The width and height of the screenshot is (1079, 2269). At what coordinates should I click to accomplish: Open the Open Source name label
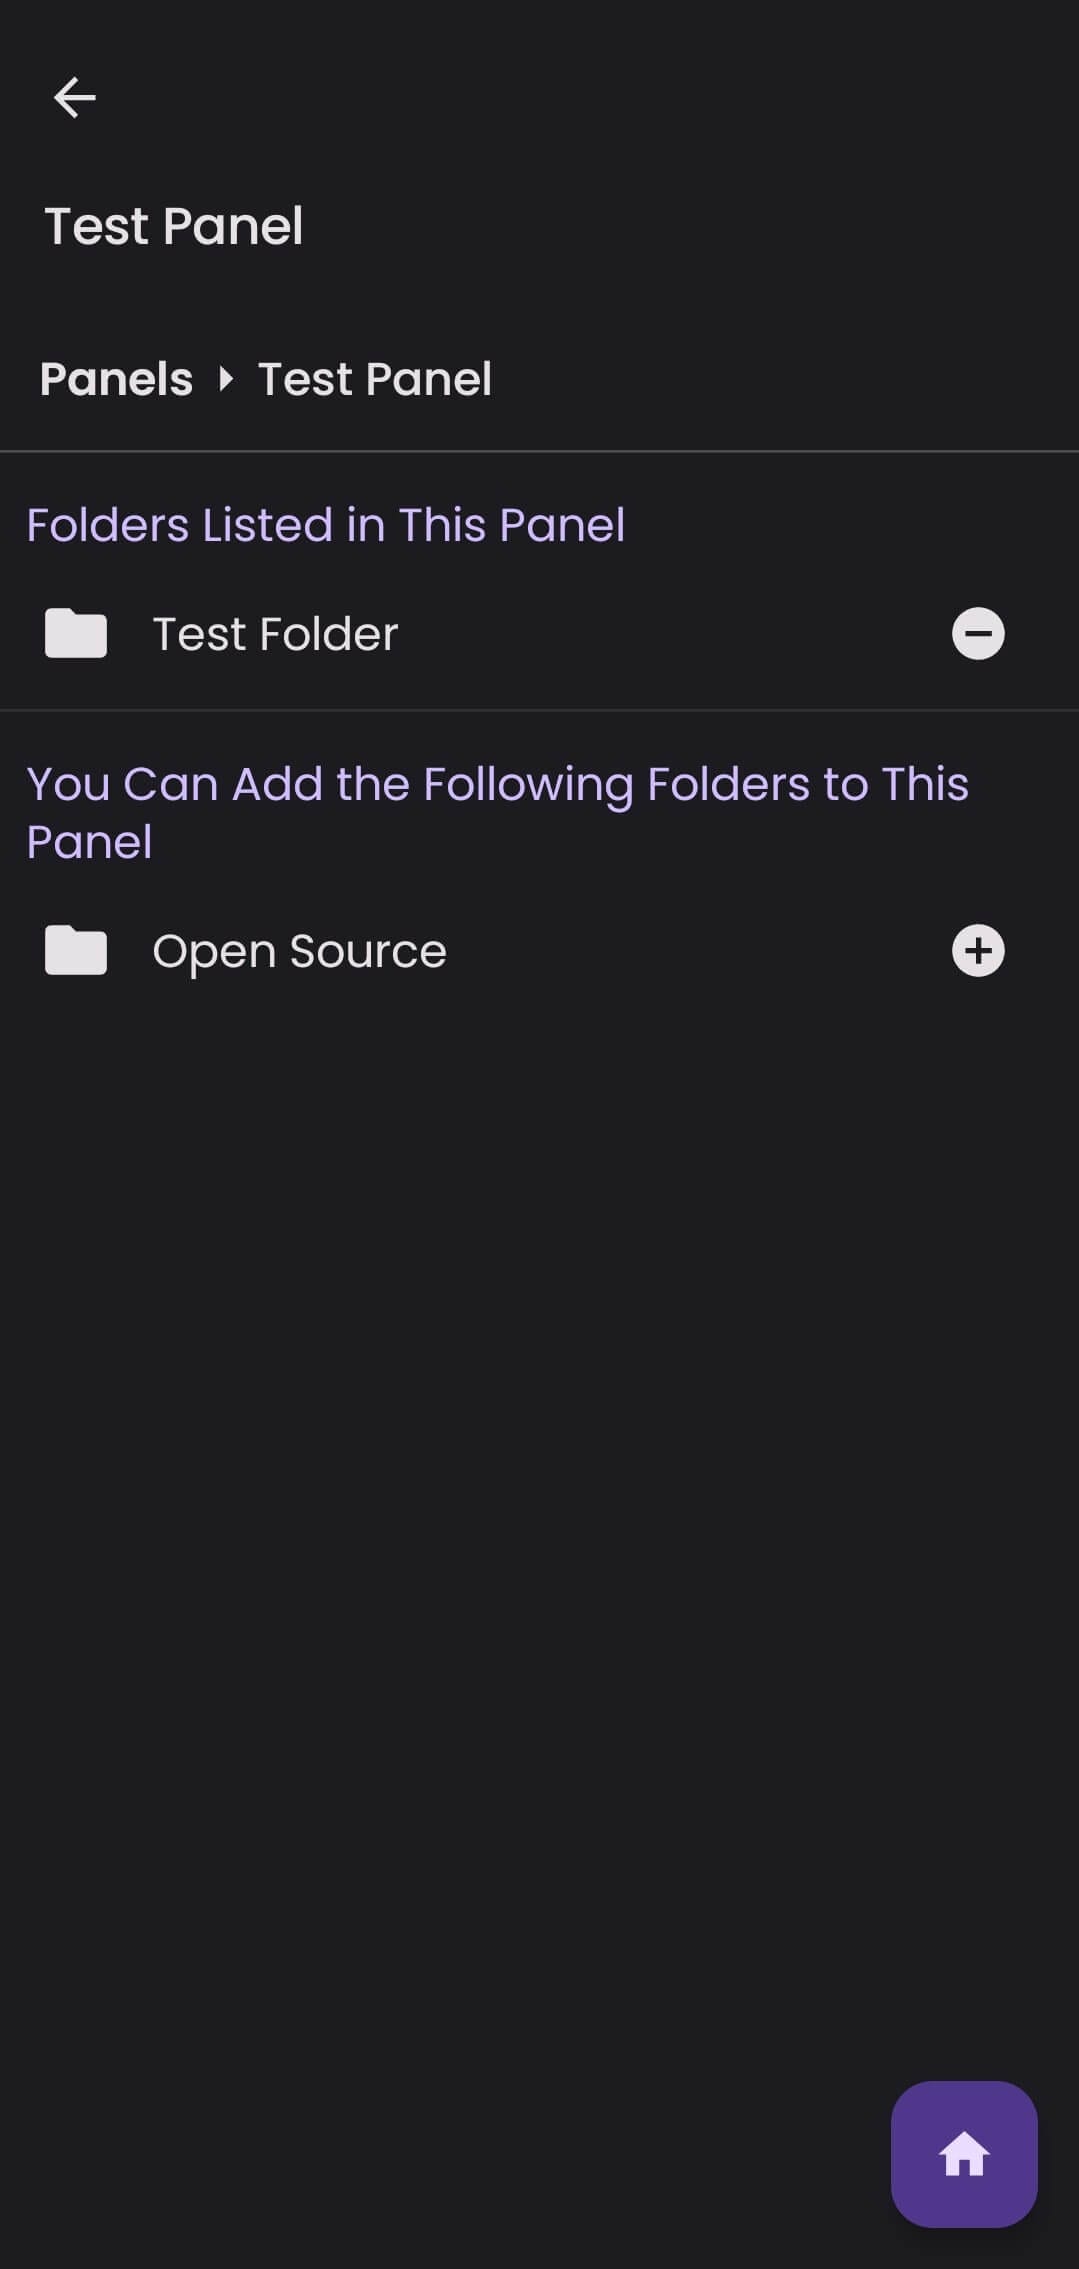coord(299,950)
